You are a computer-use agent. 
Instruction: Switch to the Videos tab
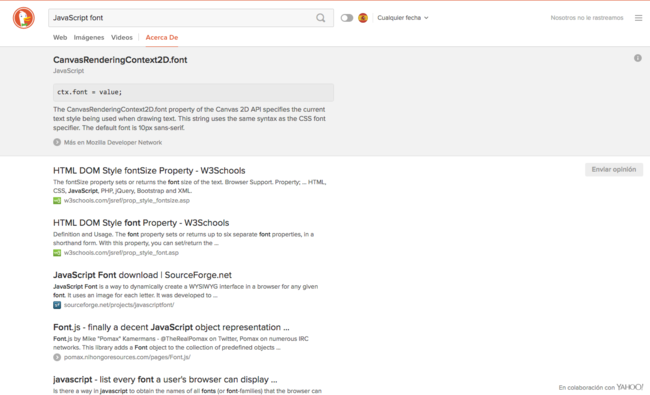point(122,37)
